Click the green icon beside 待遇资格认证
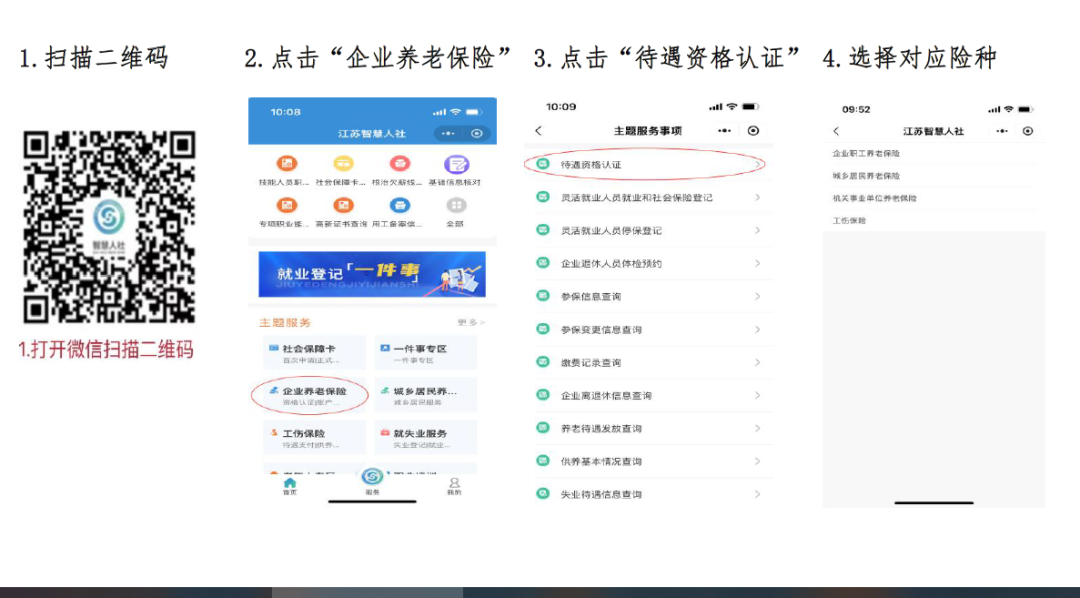 [x=543, y=164]
